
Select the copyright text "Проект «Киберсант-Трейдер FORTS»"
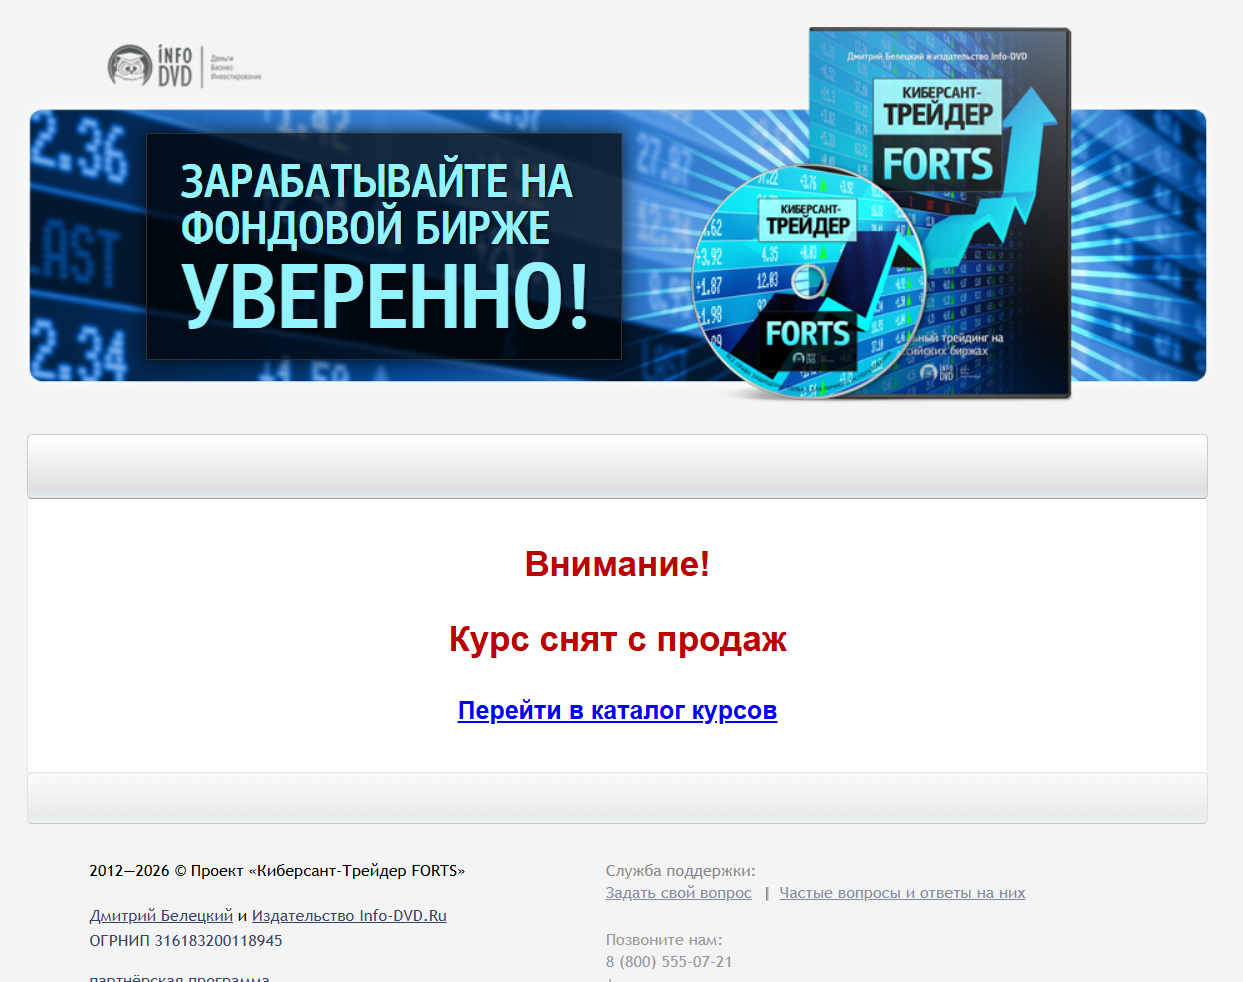pyautogui.click(x=328, y=870)
